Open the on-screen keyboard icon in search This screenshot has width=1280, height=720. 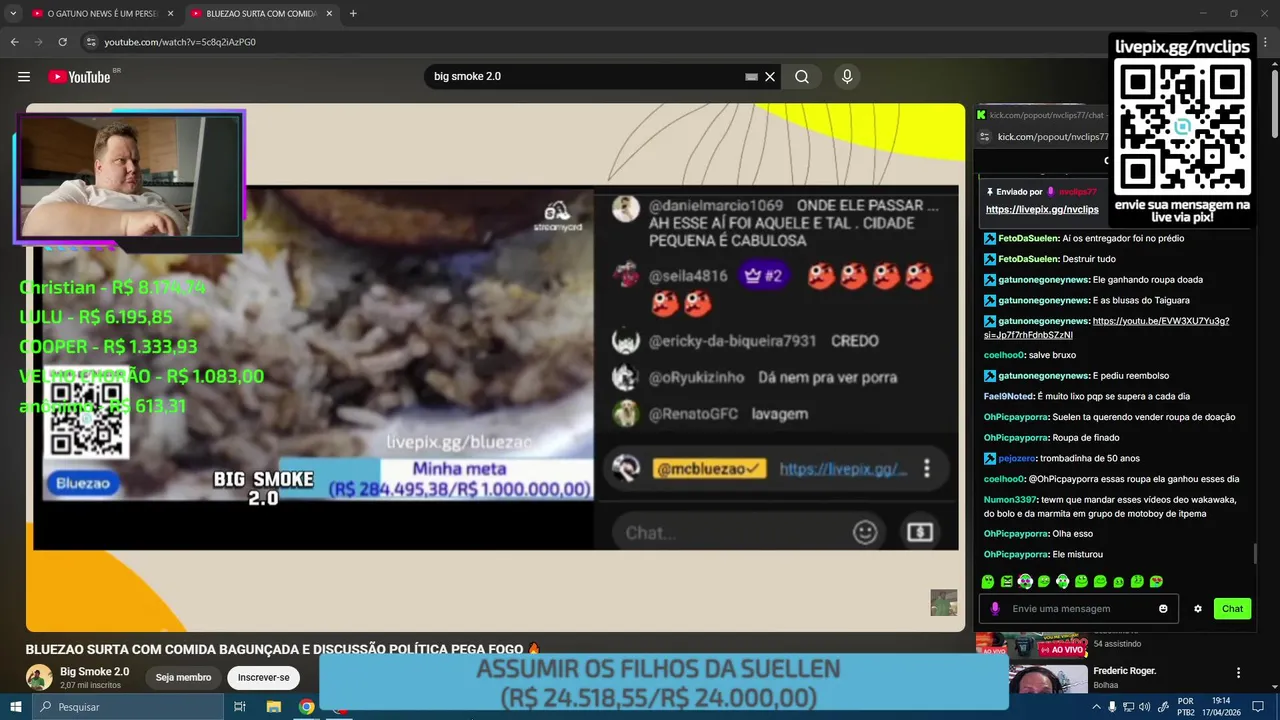click(x=751, y=77)
